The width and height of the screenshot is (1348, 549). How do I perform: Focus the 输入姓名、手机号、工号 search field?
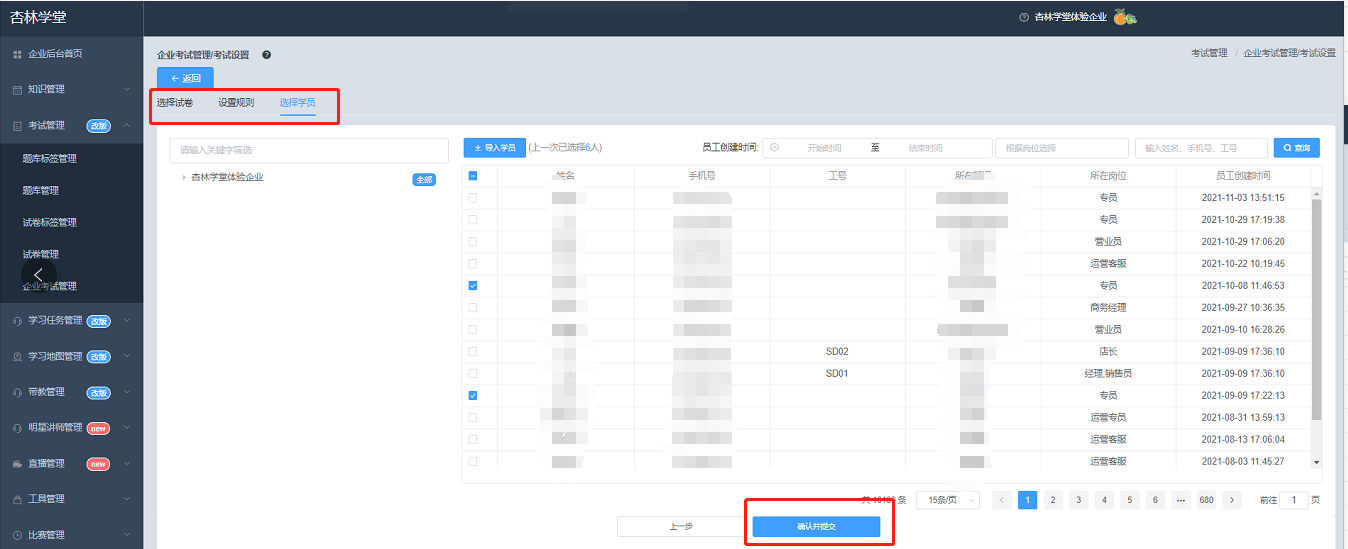(1201, 148)
